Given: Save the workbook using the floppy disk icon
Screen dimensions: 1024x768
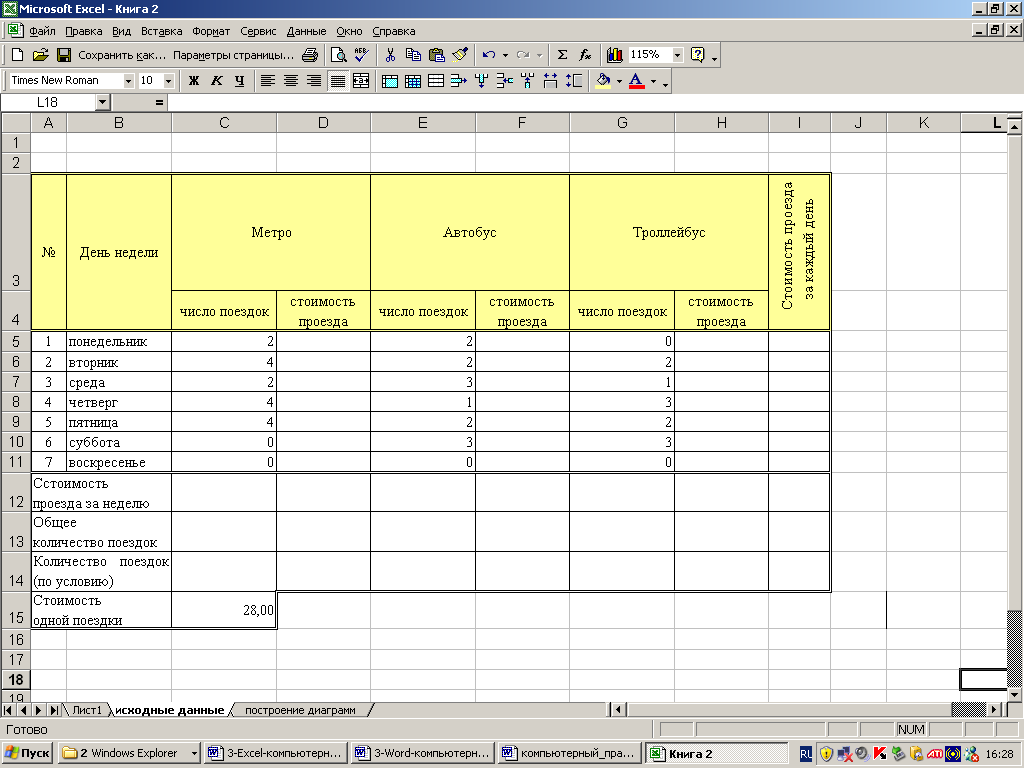Looking at the screenshot, I should [63, 55].
